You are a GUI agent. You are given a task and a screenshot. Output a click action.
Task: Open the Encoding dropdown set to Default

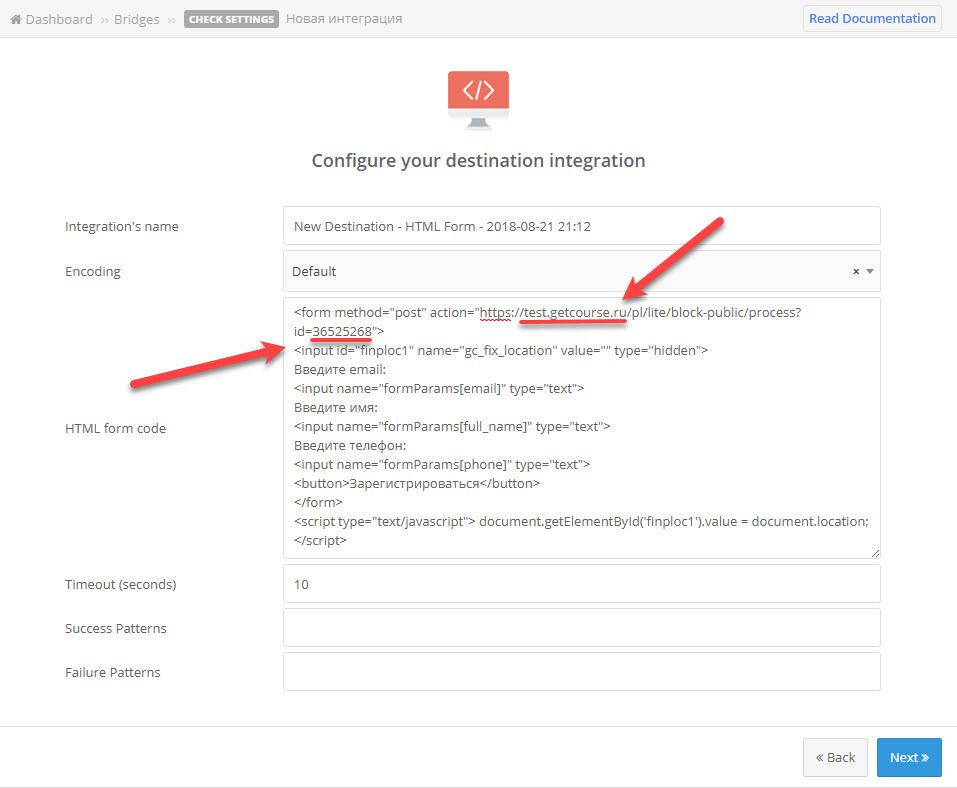pos(582,271)
